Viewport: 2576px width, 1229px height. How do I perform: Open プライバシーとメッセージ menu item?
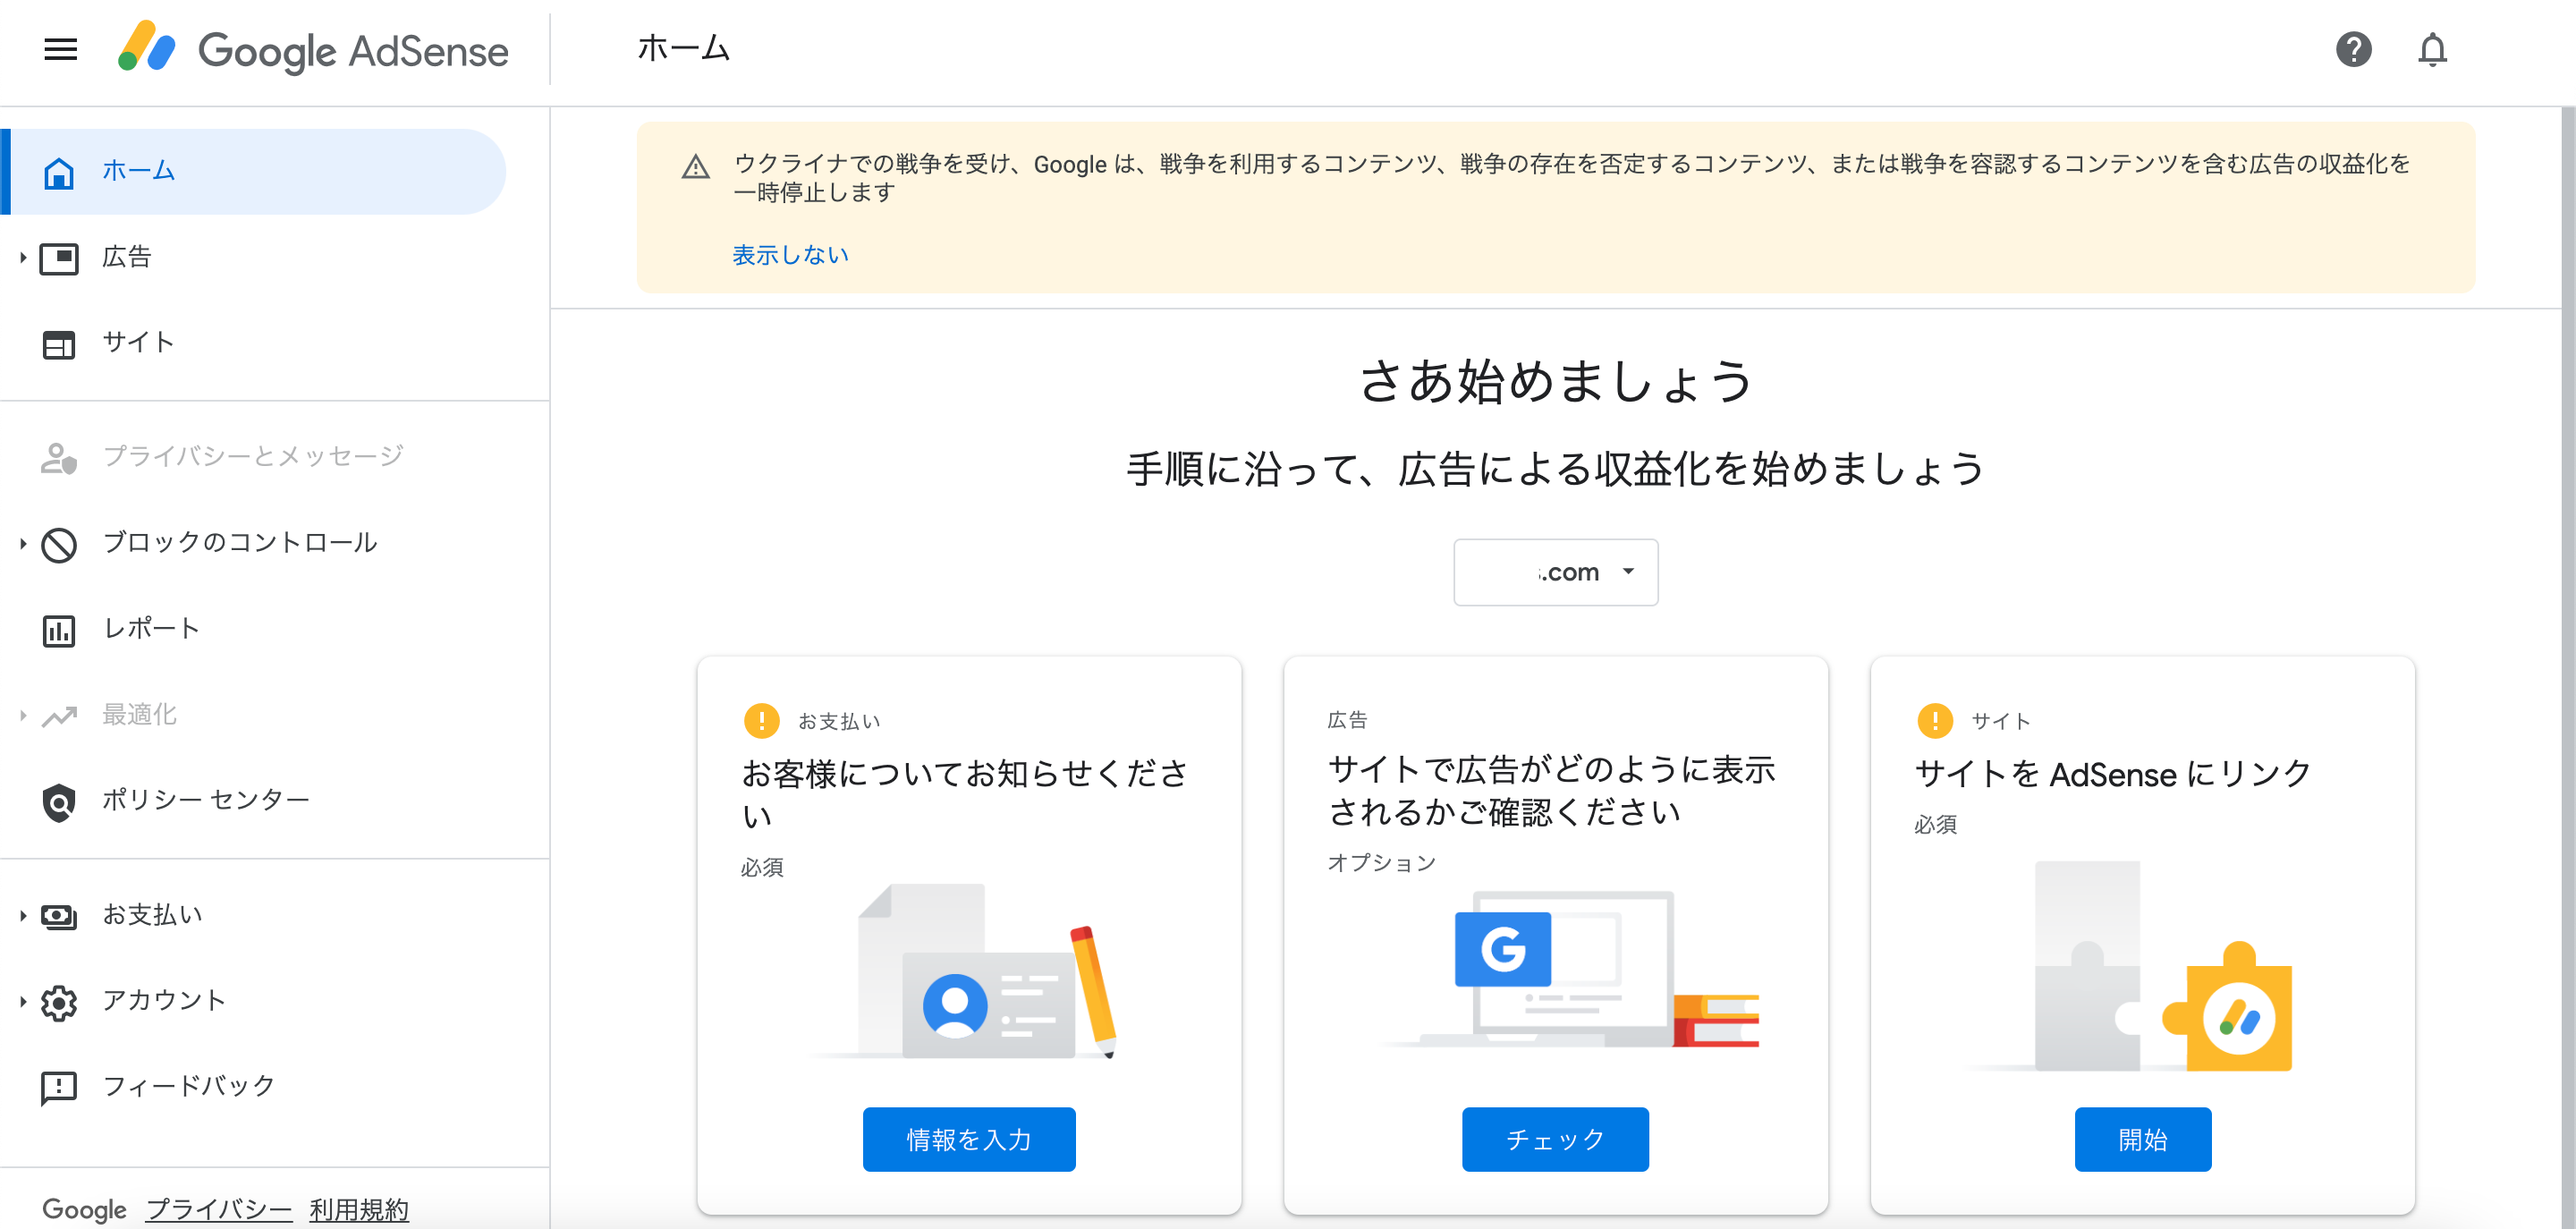(253, 456)
